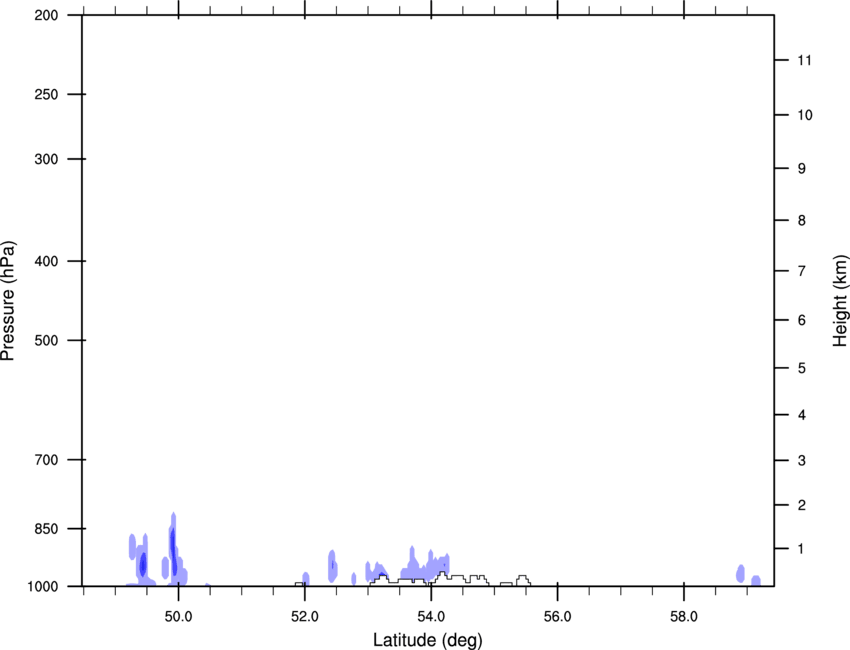The image size is (850, 650).
Task: Click the 56.0 latitude tick label
Action: tap(557, 617)
